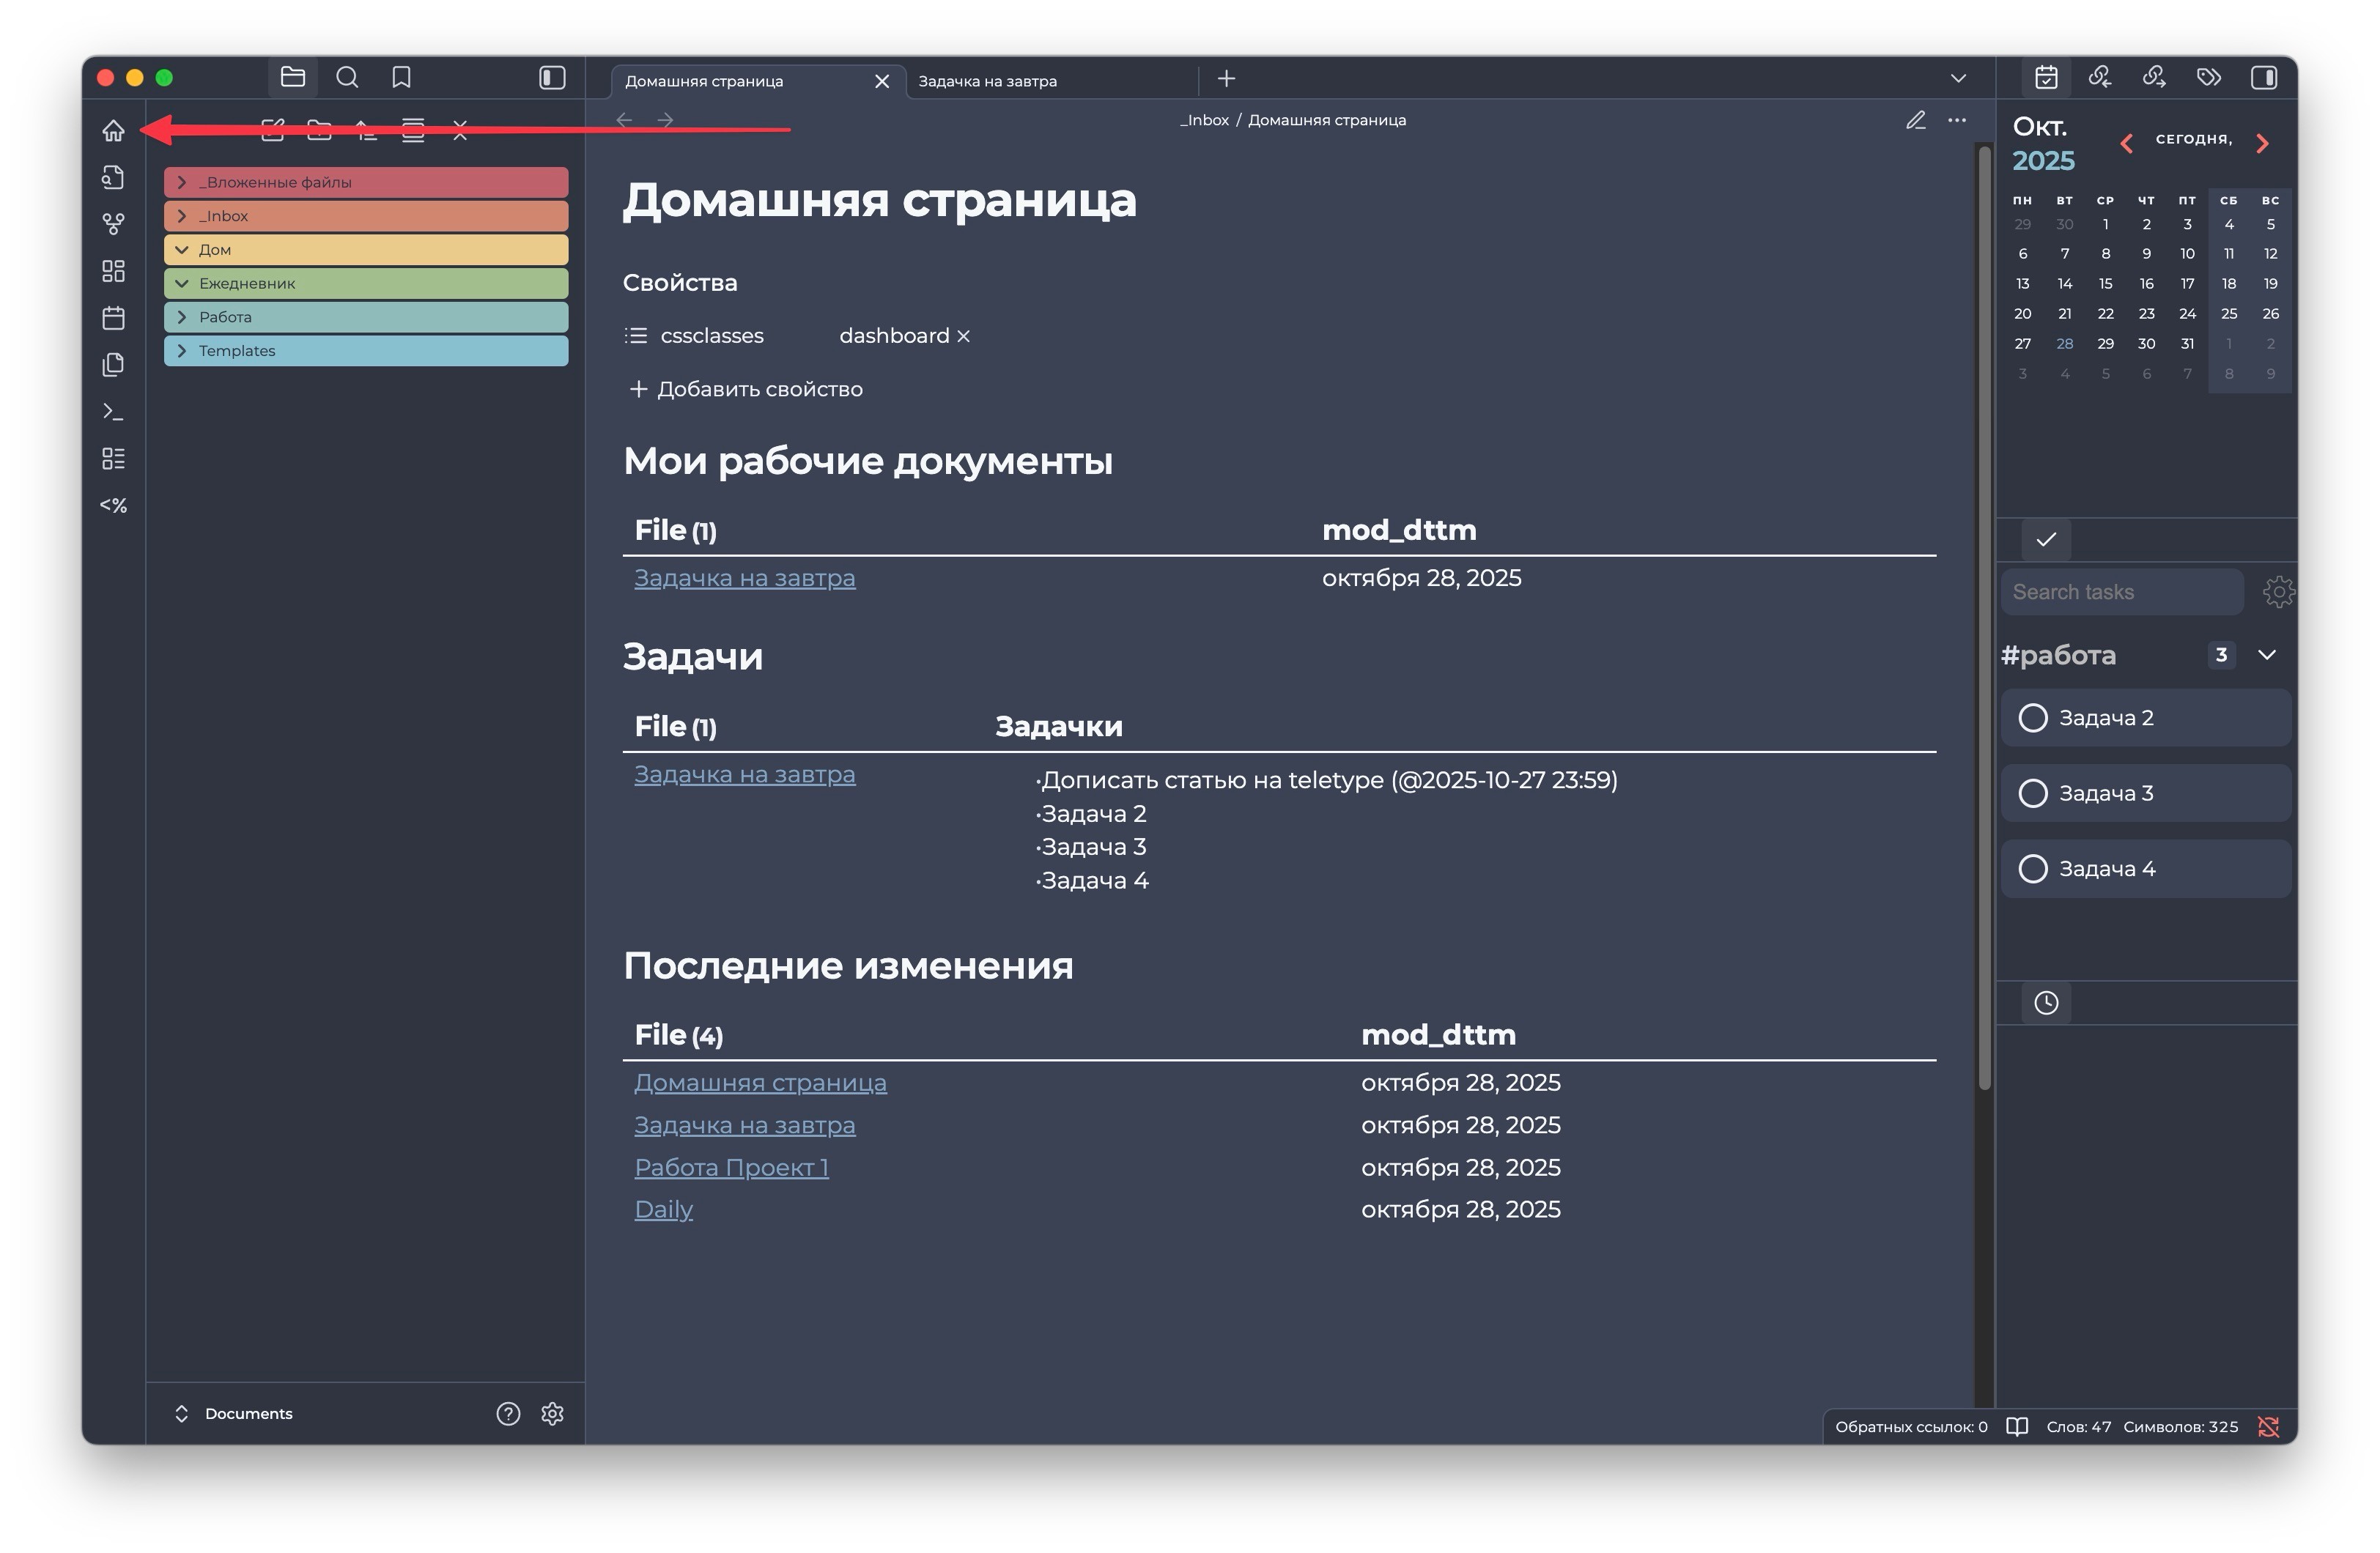Image resolution: width=2380 pixels, height=1553 pixels.
Task: Open graph view from the left ribbon
Action: pyautogui.click(x=113, y=224)
